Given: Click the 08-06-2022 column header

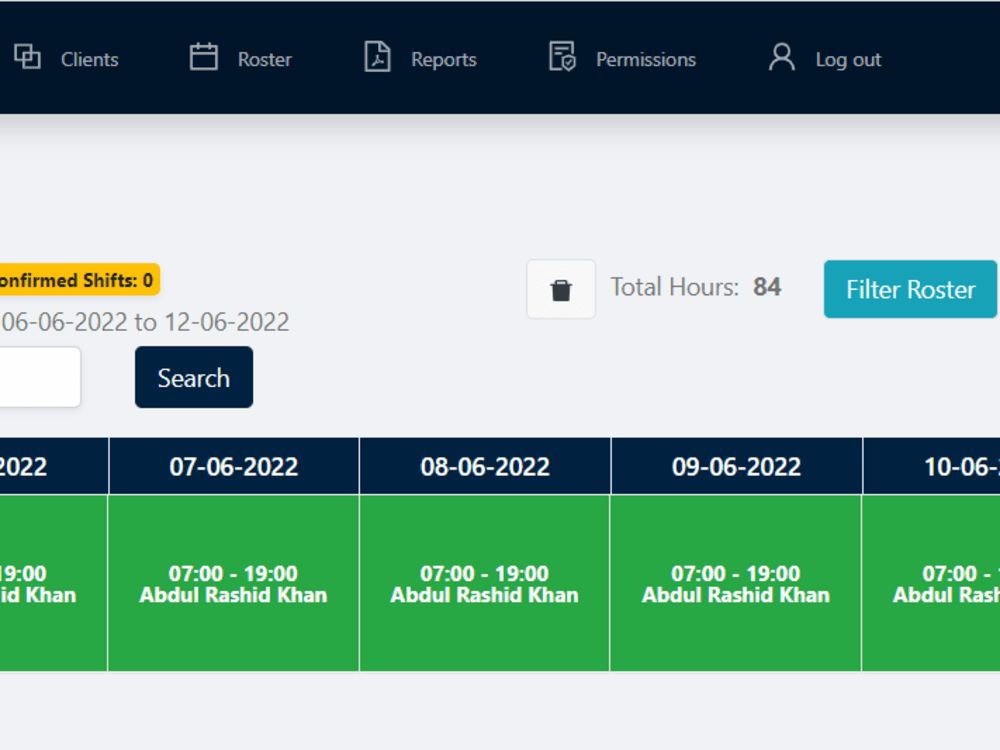Looking at the screenshot, I should pyautogui.click(x=485, y=466).
